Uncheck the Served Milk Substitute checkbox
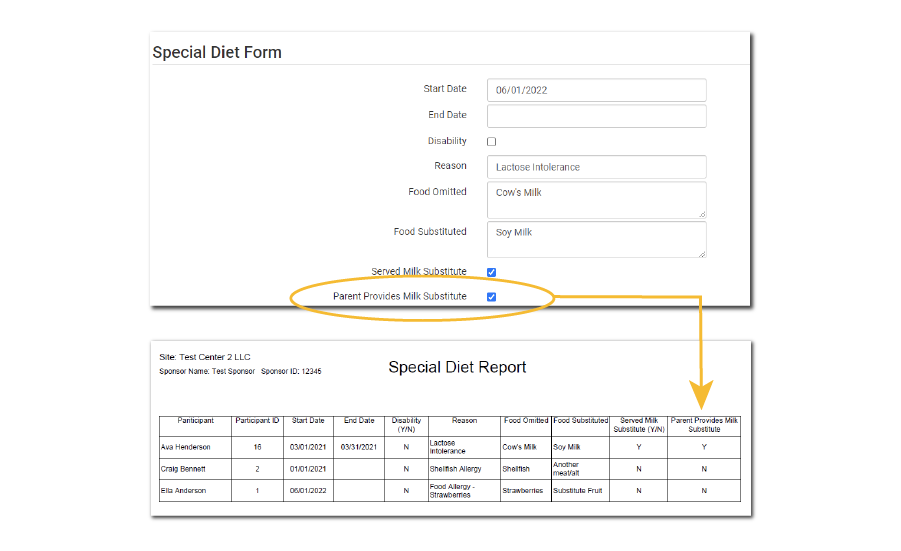The width and height of the screenshot is (901, 551). tap(491, 272)
